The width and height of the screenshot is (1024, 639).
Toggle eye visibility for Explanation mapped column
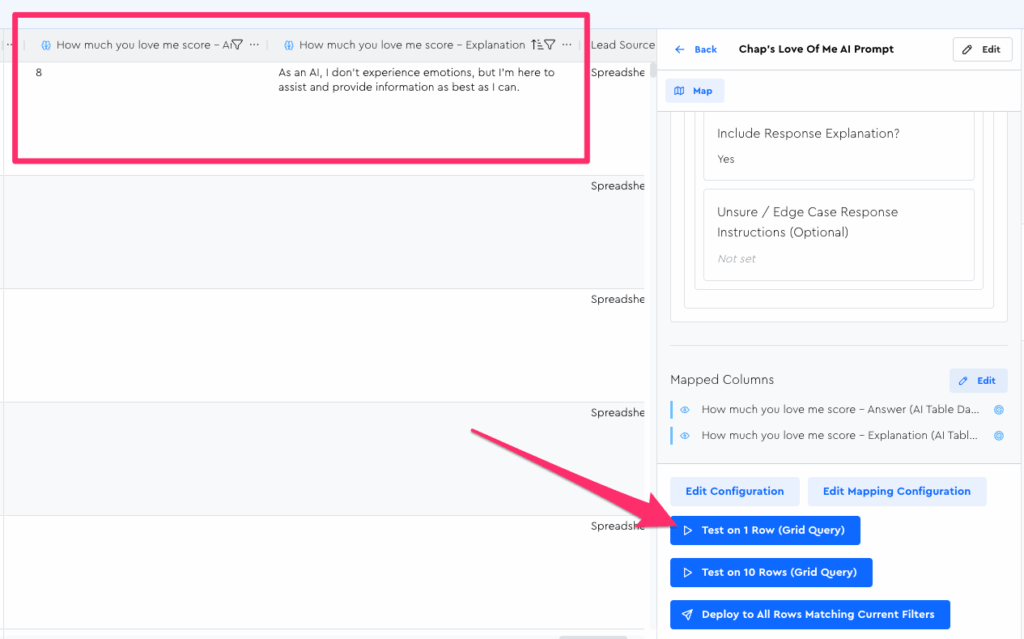[685, 436]
